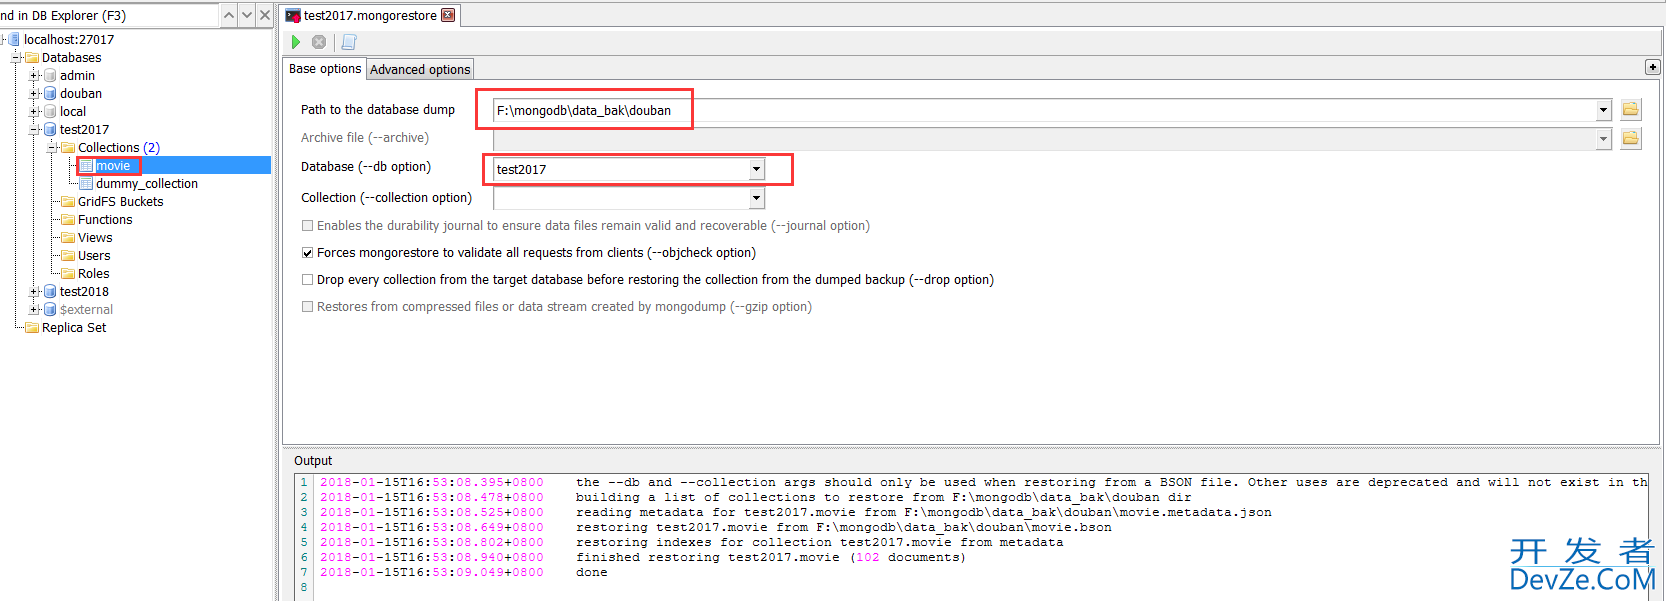Viewport: 1666px width, 601px height.
Task: Click the GridFS Buckets folder icon
Action: point(68,202)
